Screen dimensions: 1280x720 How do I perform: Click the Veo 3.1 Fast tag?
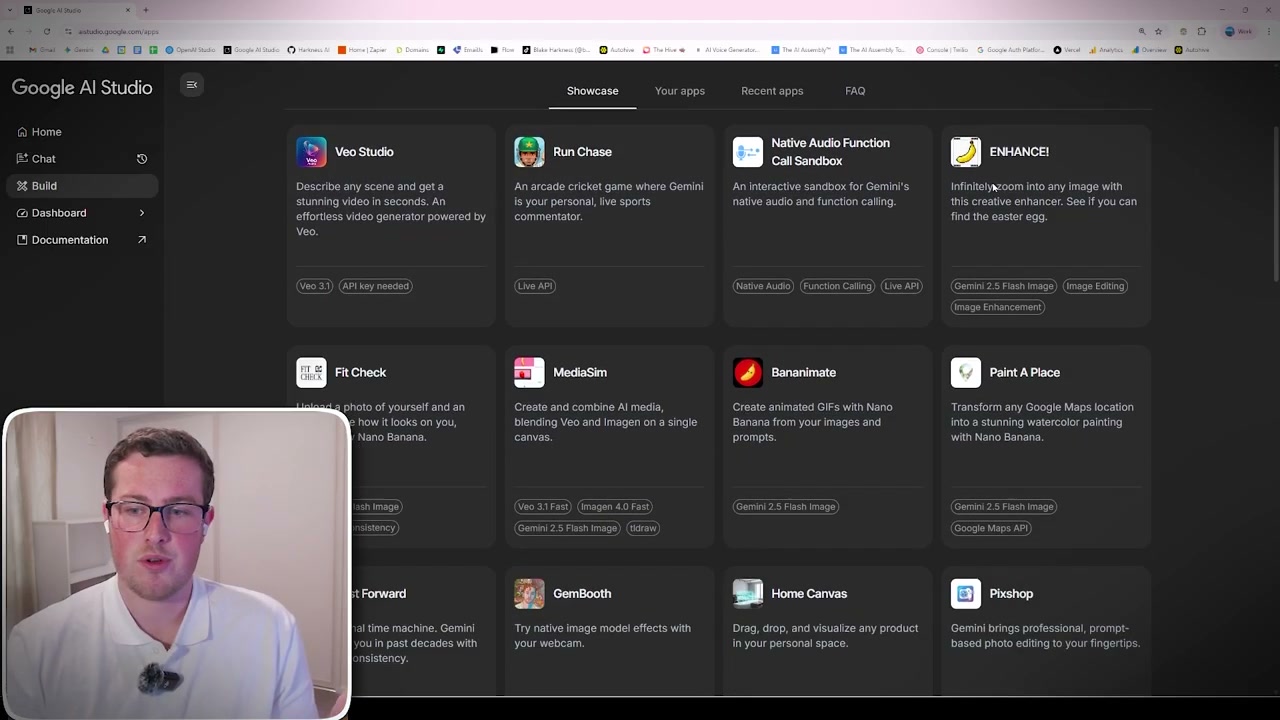(543, 507)
